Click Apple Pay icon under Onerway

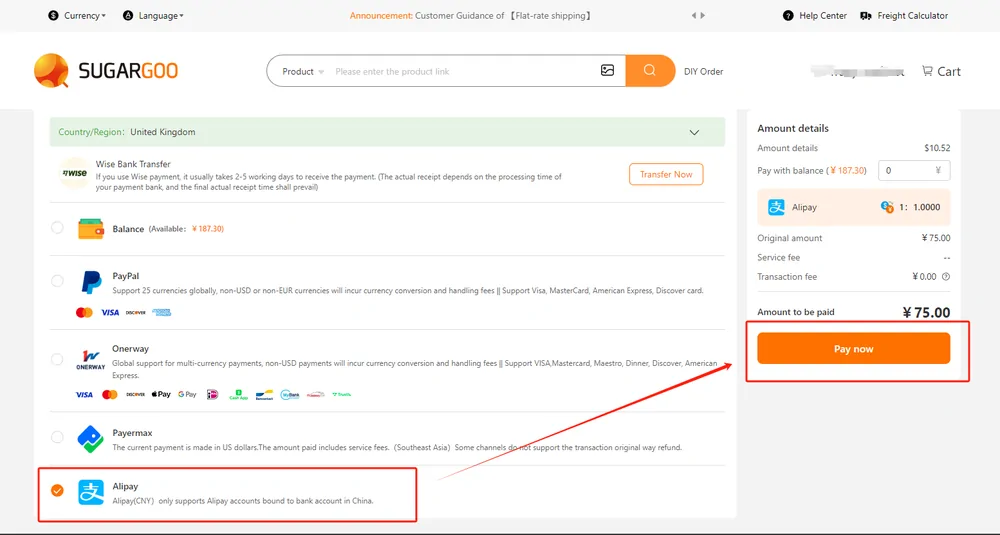click(161, 394)
